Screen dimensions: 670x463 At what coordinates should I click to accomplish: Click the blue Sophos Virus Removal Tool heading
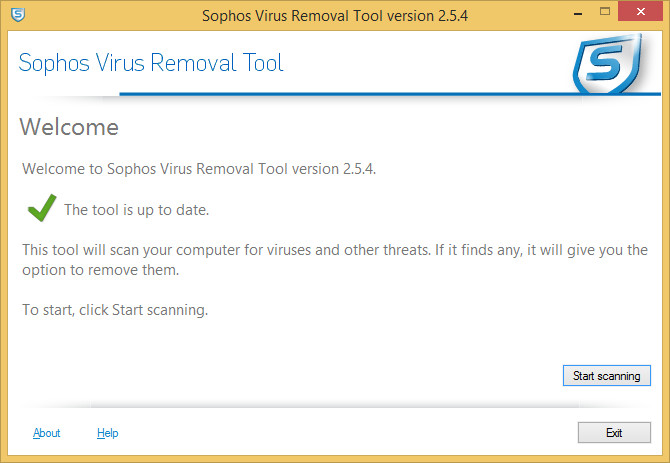pos(151,63)
